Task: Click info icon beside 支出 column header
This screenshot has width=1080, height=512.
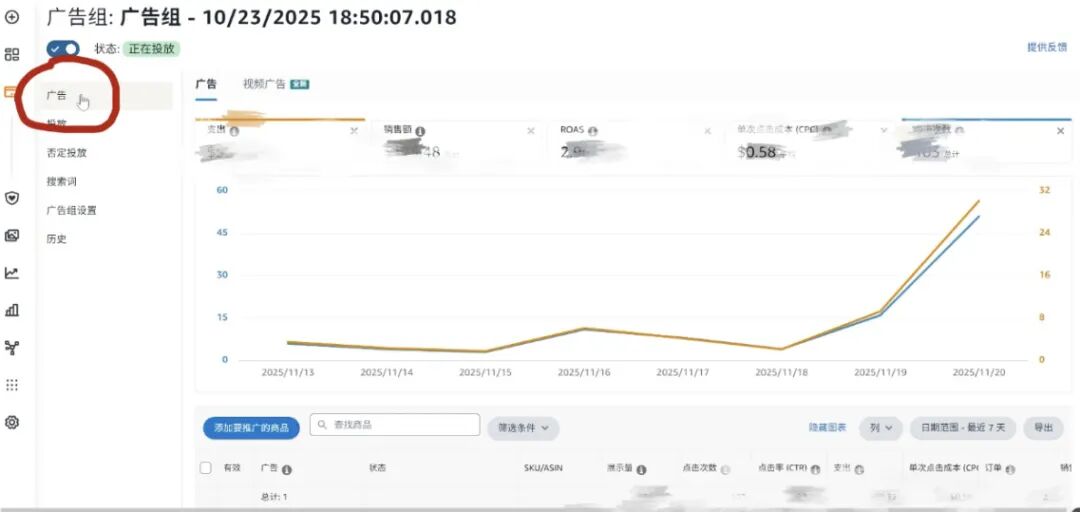Action: 859,469
